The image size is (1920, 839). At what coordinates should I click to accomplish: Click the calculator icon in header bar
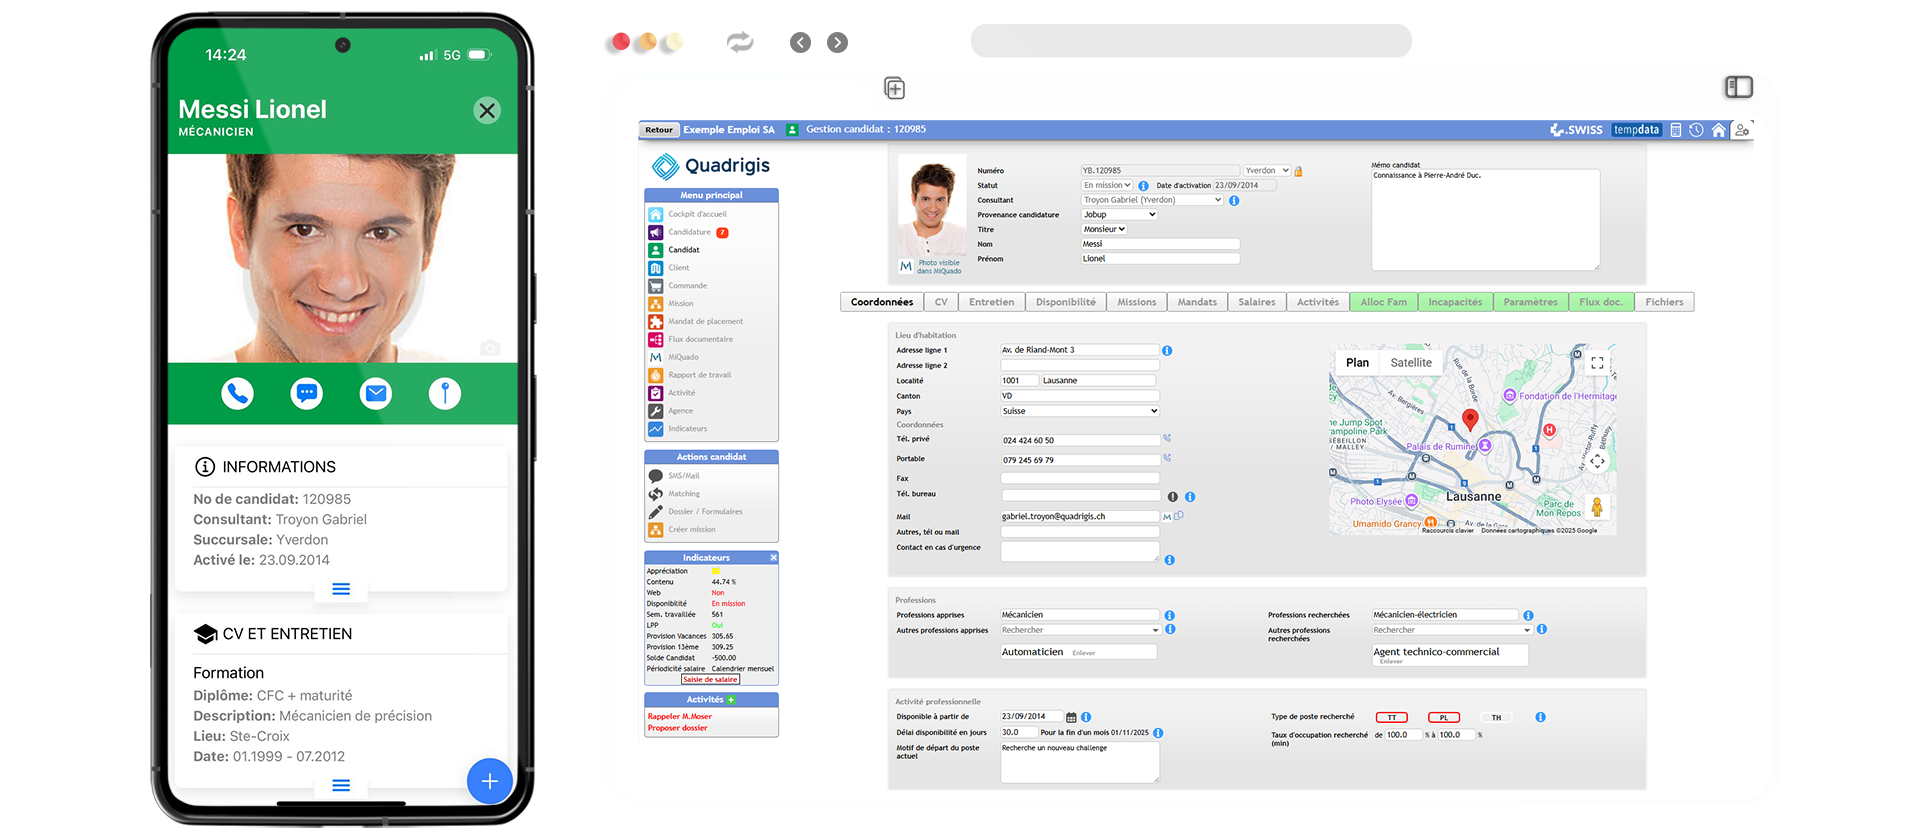(x=1676, y=130)
